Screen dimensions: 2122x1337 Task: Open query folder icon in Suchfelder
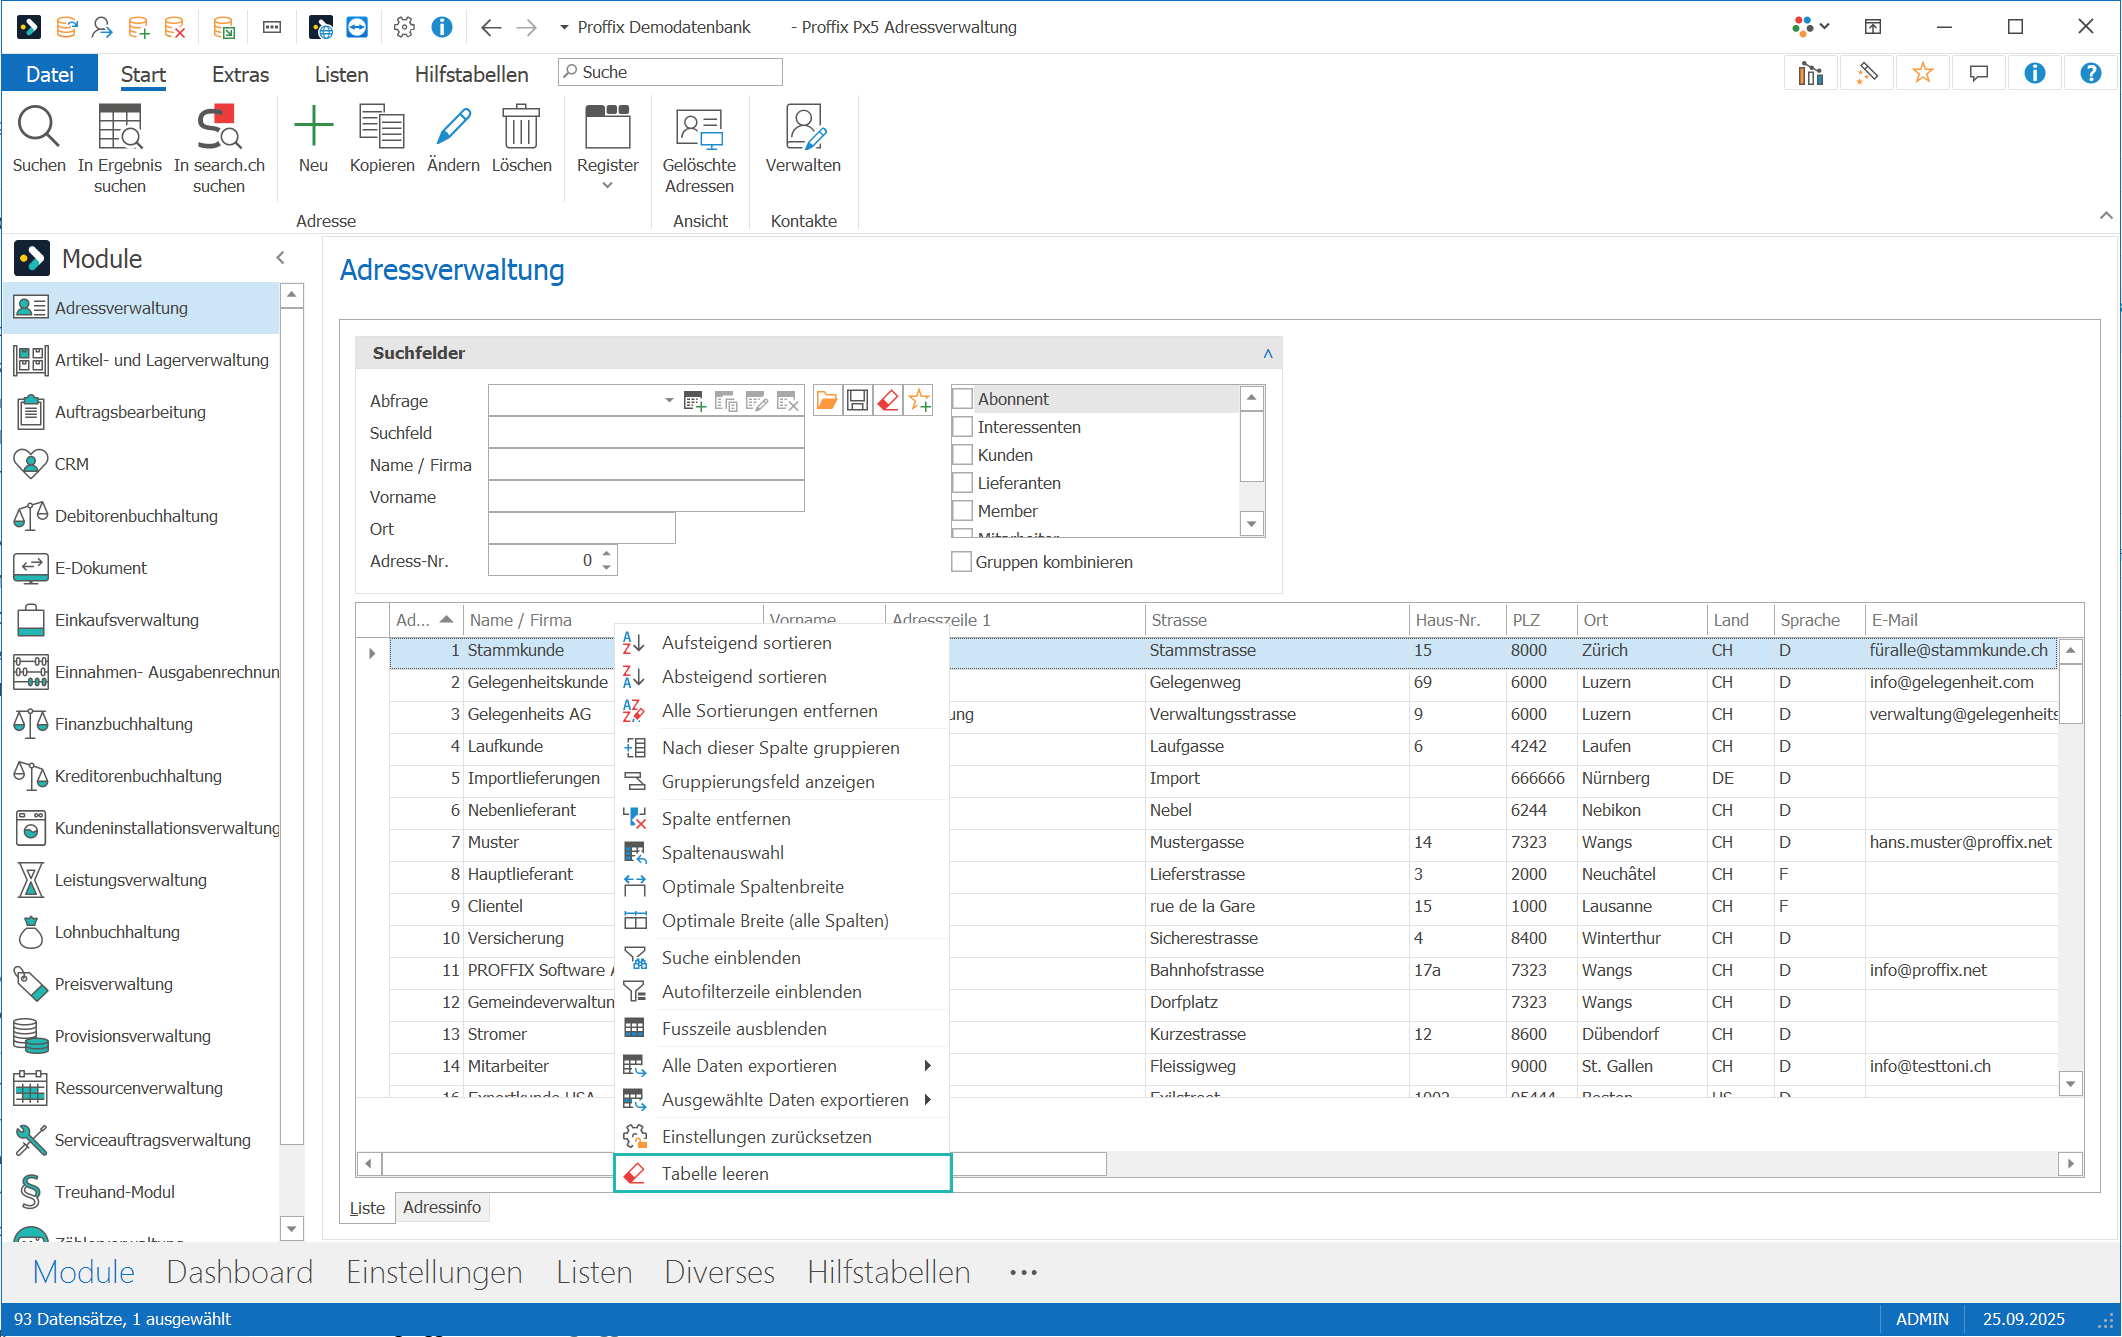[827, 401]
